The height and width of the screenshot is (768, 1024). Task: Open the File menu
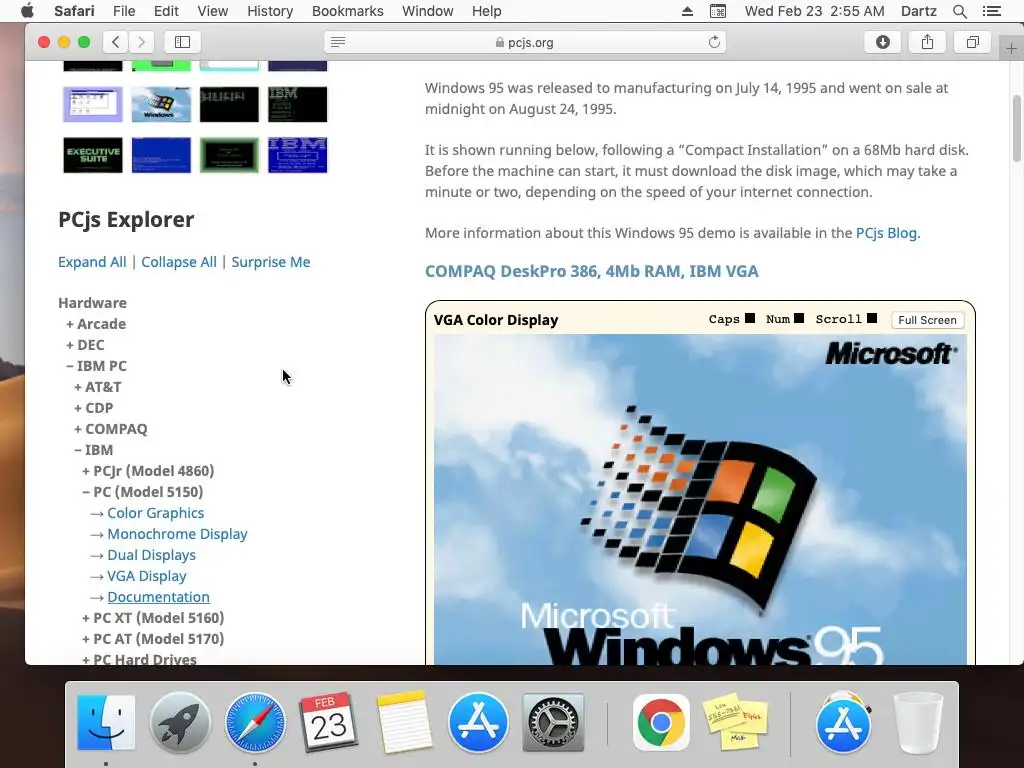(x=123, y=11)
